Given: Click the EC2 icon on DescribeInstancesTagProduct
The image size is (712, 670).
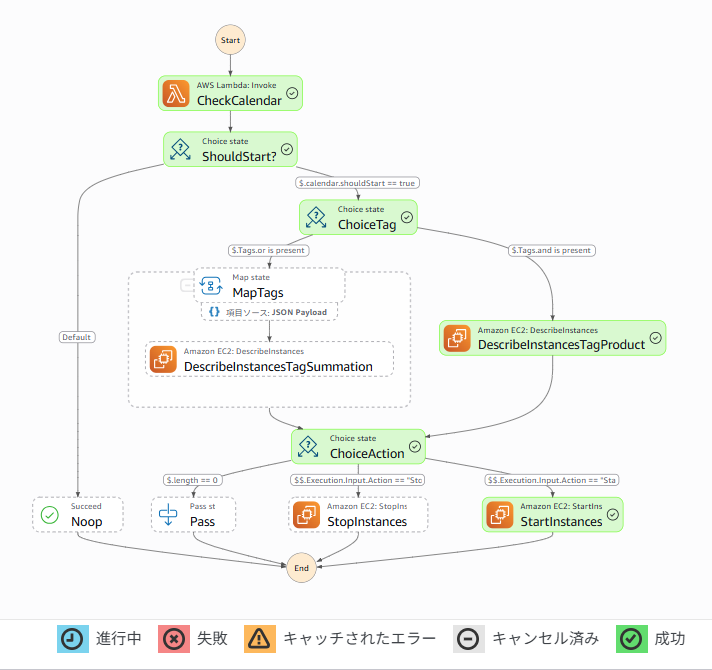Looking at the screenshot, I should click(x=458, y=338).
